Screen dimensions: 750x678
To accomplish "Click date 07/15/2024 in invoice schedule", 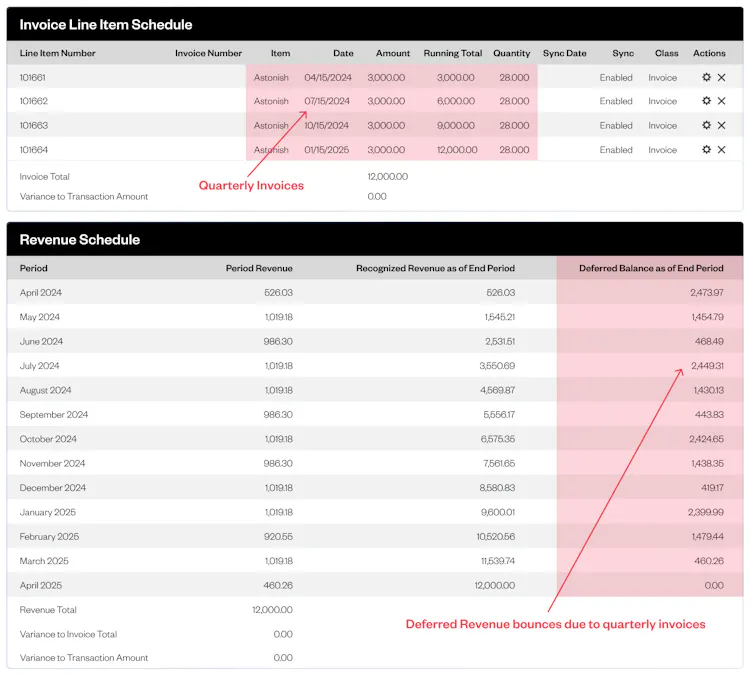I will click(x=327, y=101).
